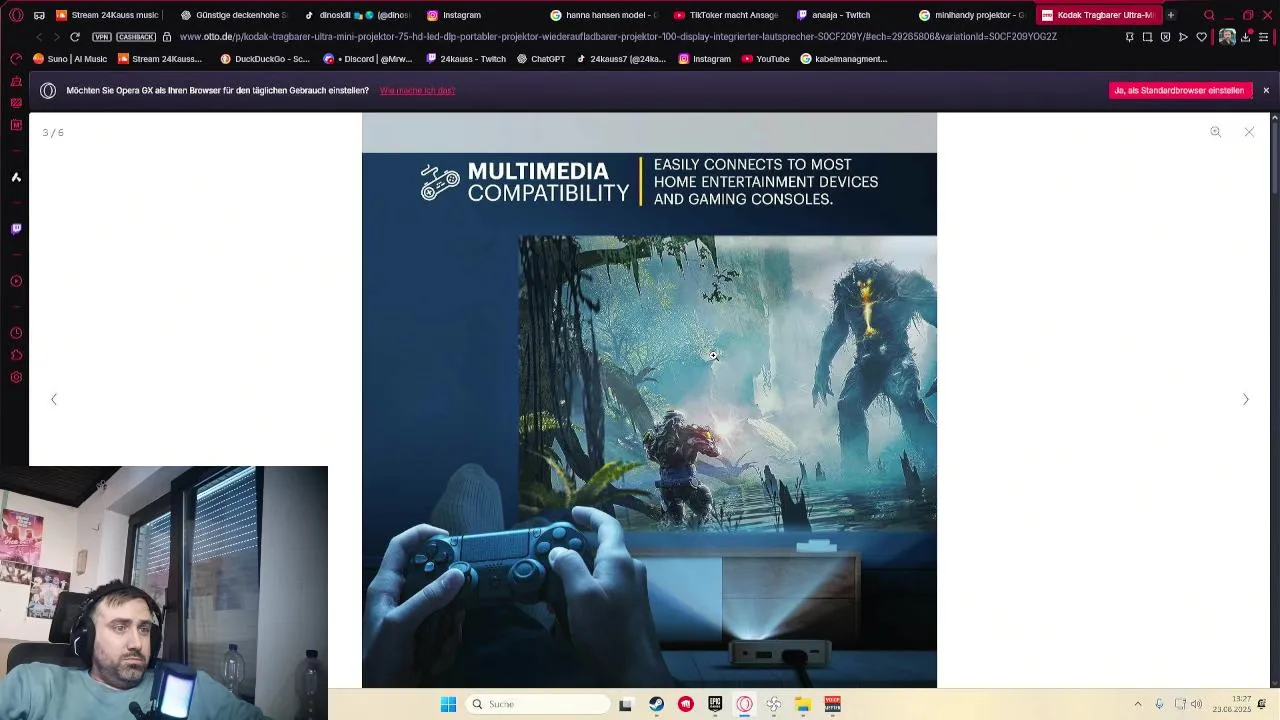This screenshot has height=720, width=1280.
Task: Switch to minihandy projektor tab
Action: [x=973, y=15]
